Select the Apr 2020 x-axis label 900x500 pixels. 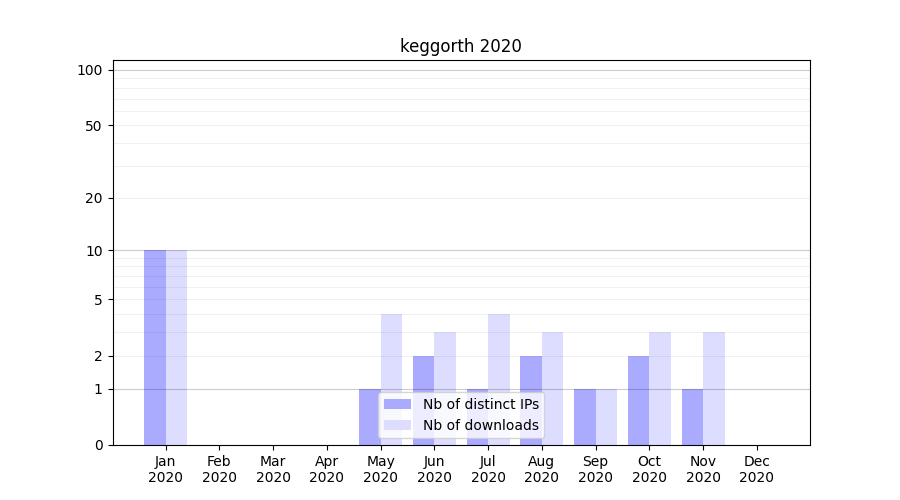[327, 469]
